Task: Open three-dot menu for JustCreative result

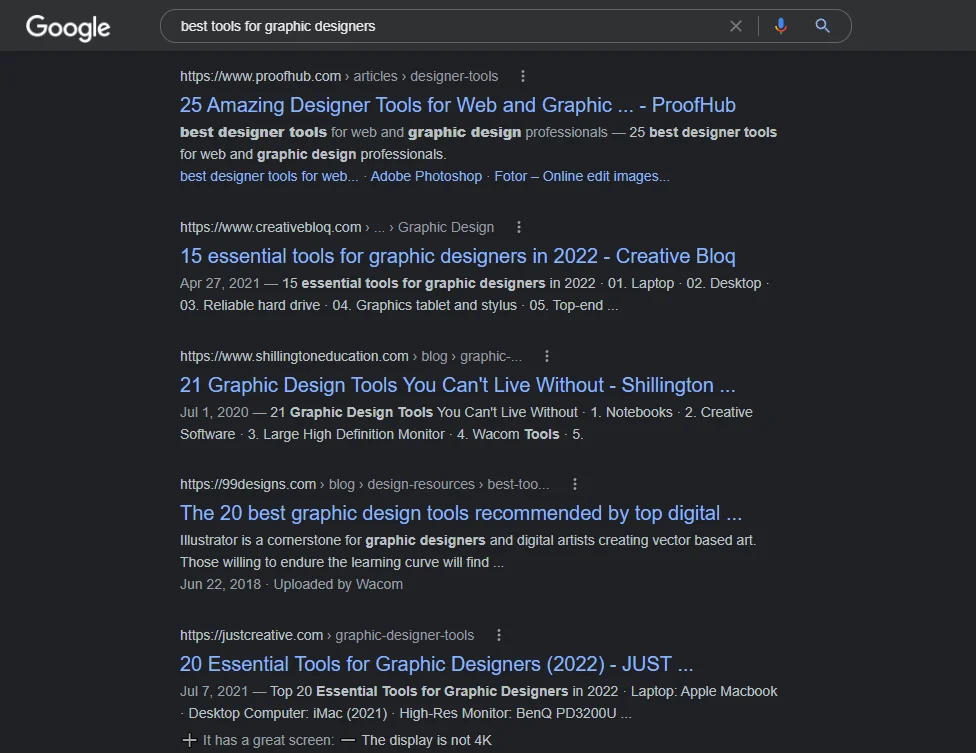Action: 498,635
